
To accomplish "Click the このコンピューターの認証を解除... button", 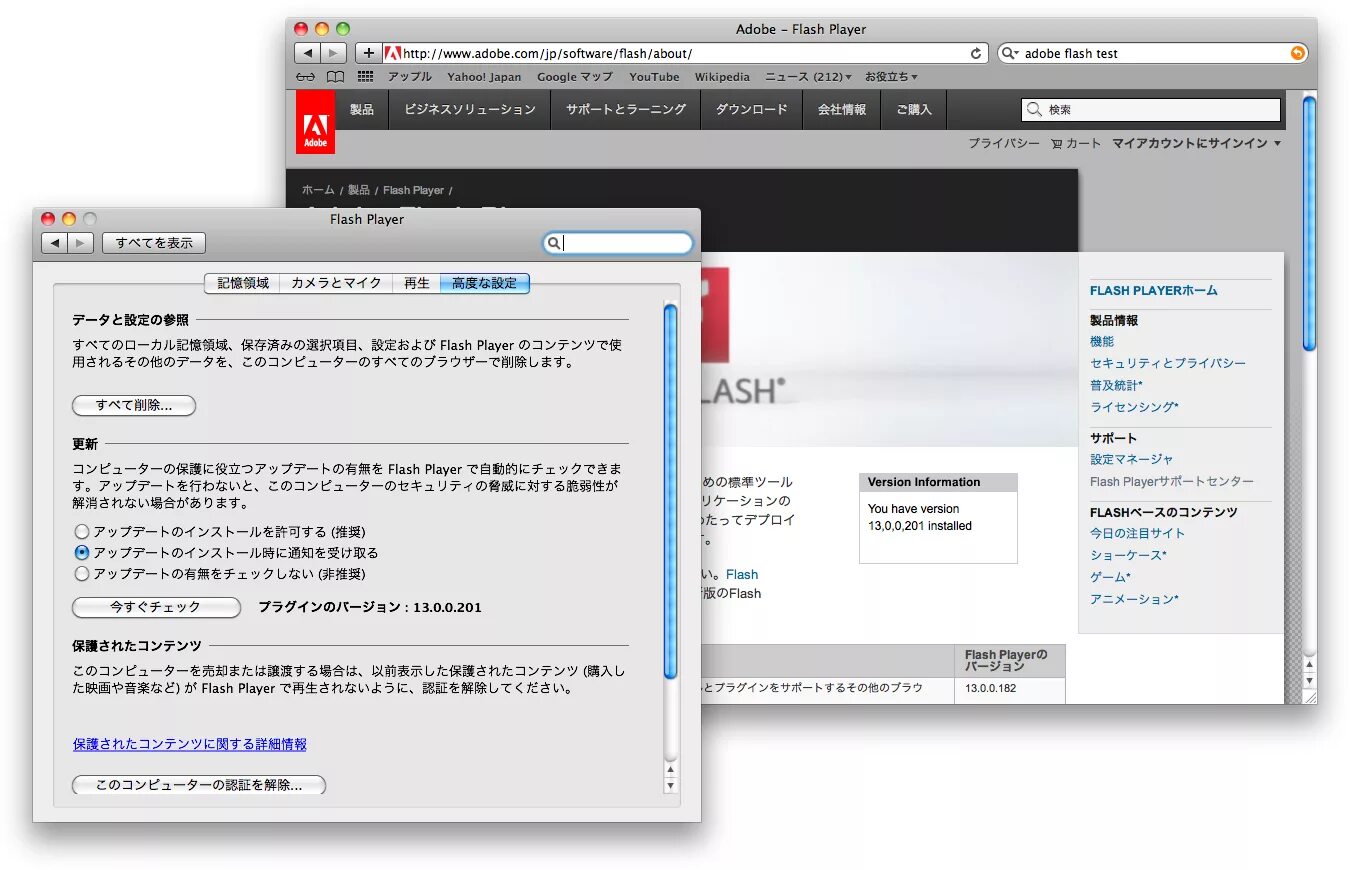I will pos(199,785).
